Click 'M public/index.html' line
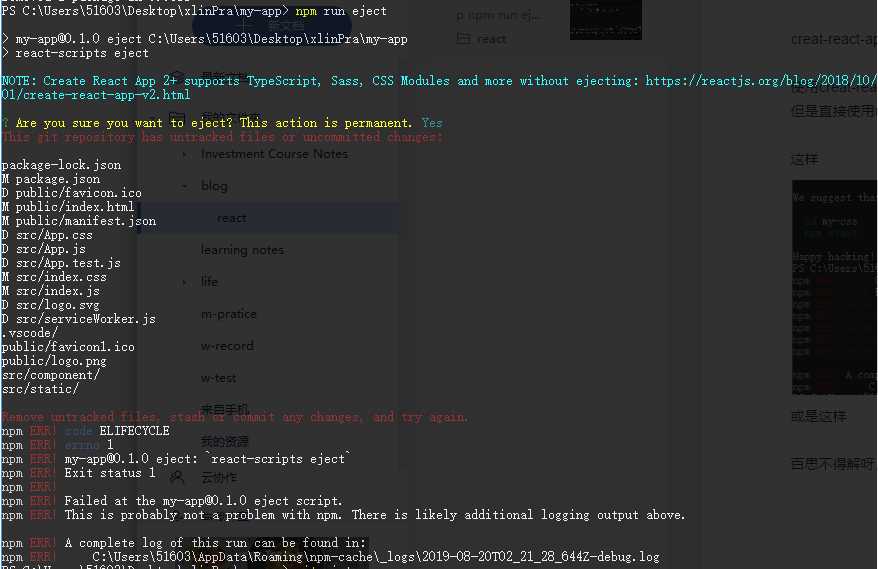Image resolution: width=878 pixels, height=569 pixels. (x=68, y=207)
